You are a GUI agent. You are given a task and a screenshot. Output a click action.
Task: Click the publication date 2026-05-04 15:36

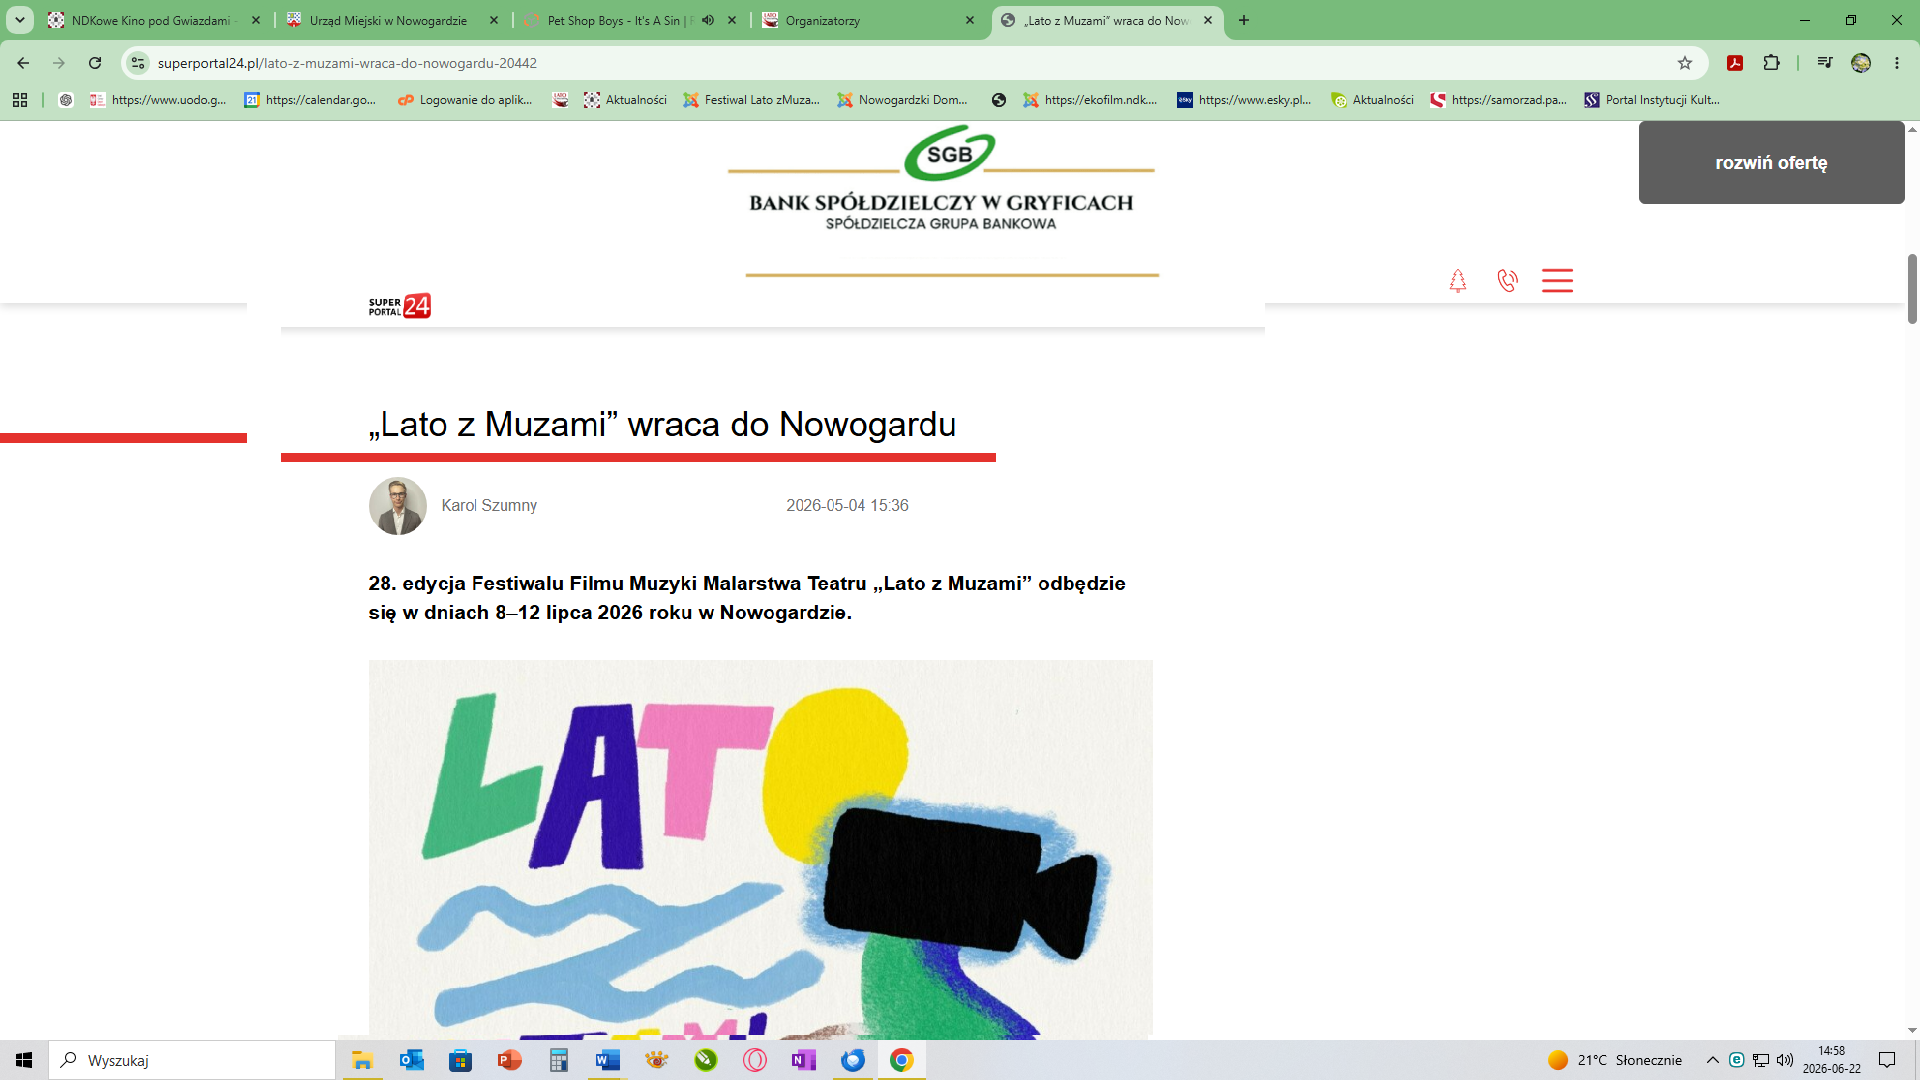(847, 506)
